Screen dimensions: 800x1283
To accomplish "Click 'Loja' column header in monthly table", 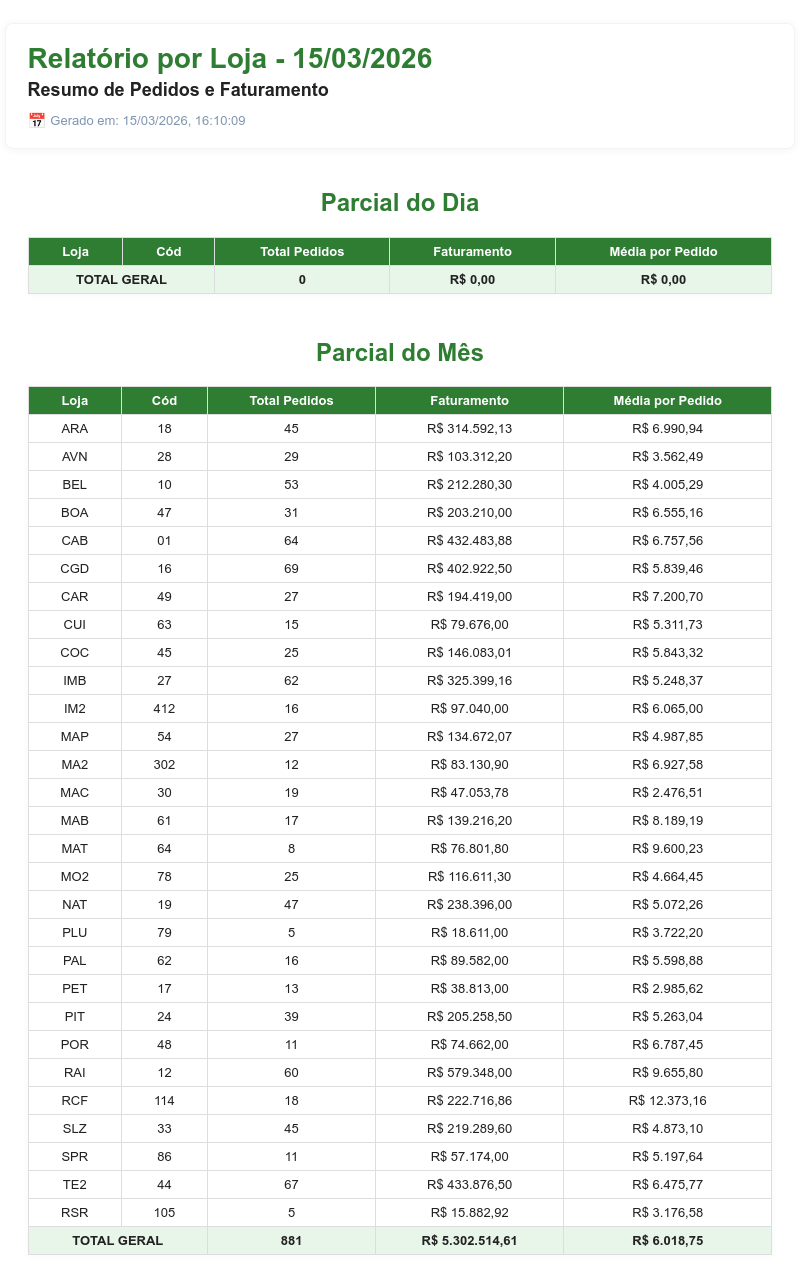I will 75,401.
